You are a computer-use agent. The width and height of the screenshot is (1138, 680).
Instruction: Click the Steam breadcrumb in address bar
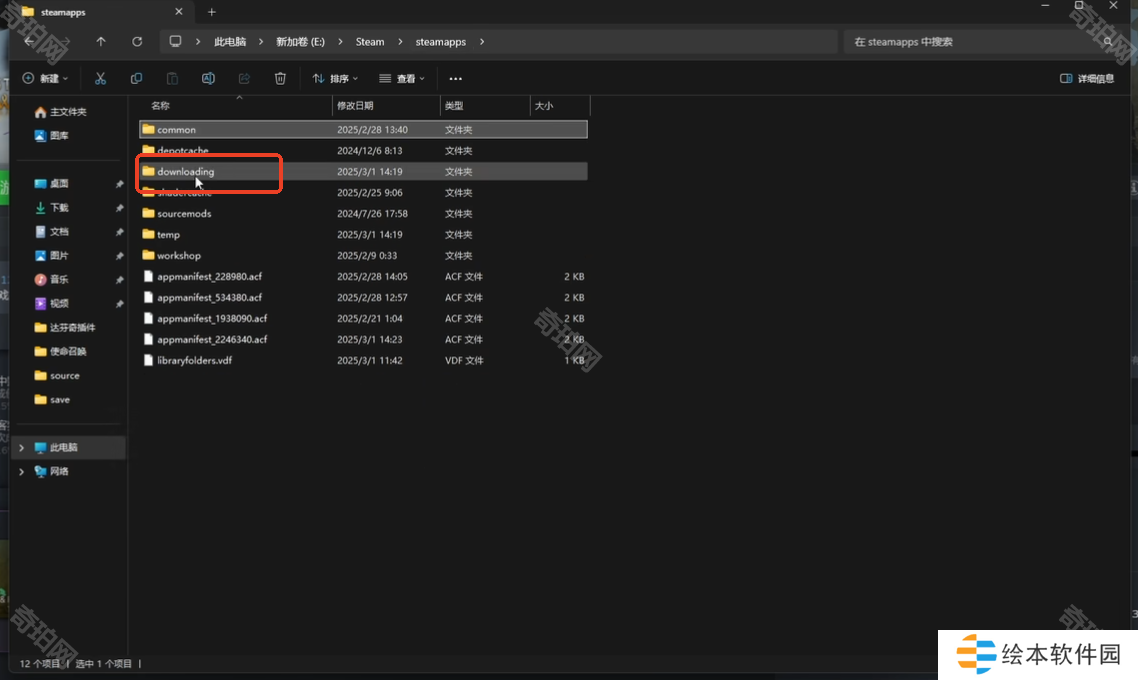pyautogui.click(x=370, y=42)
